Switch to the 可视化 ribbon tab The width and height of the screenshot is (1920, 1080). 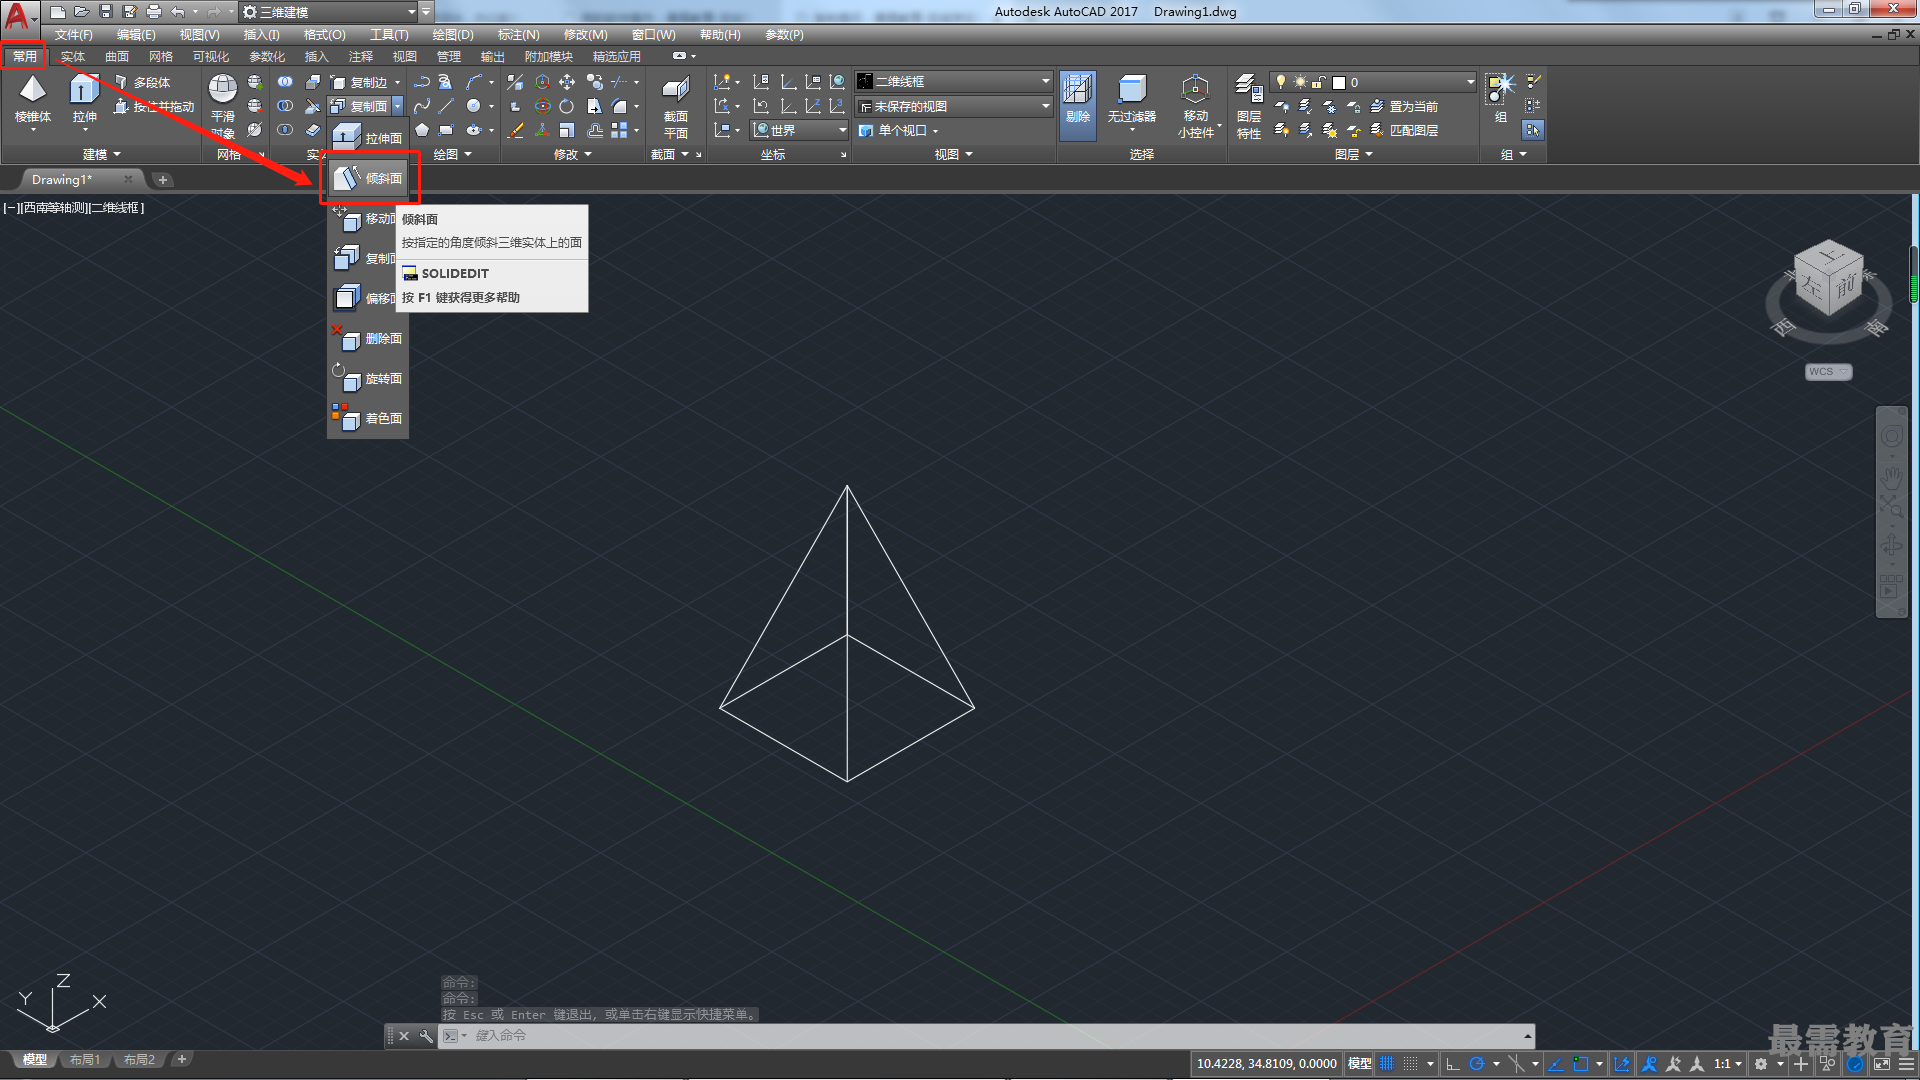211,57
